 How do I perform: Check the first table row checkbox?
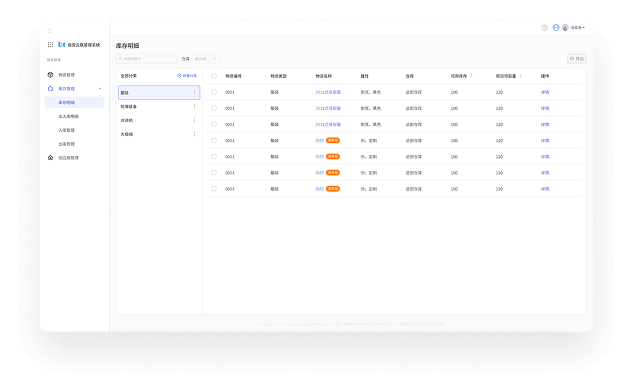coord(214,92)
